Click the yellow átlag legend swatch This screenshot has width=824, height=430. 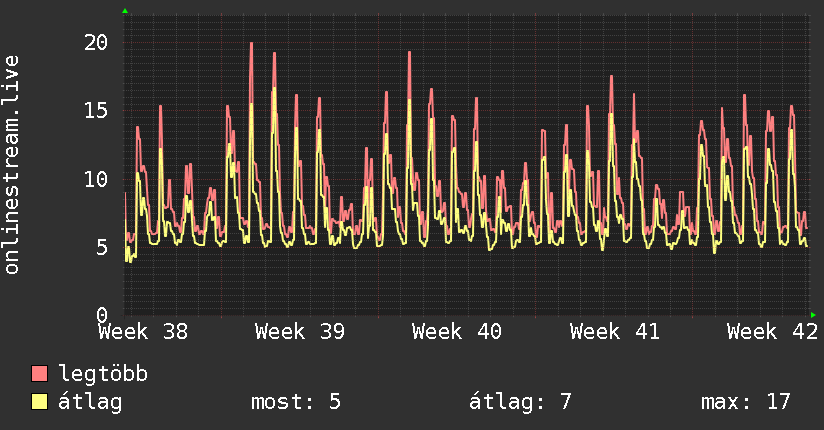pos(39,402)
